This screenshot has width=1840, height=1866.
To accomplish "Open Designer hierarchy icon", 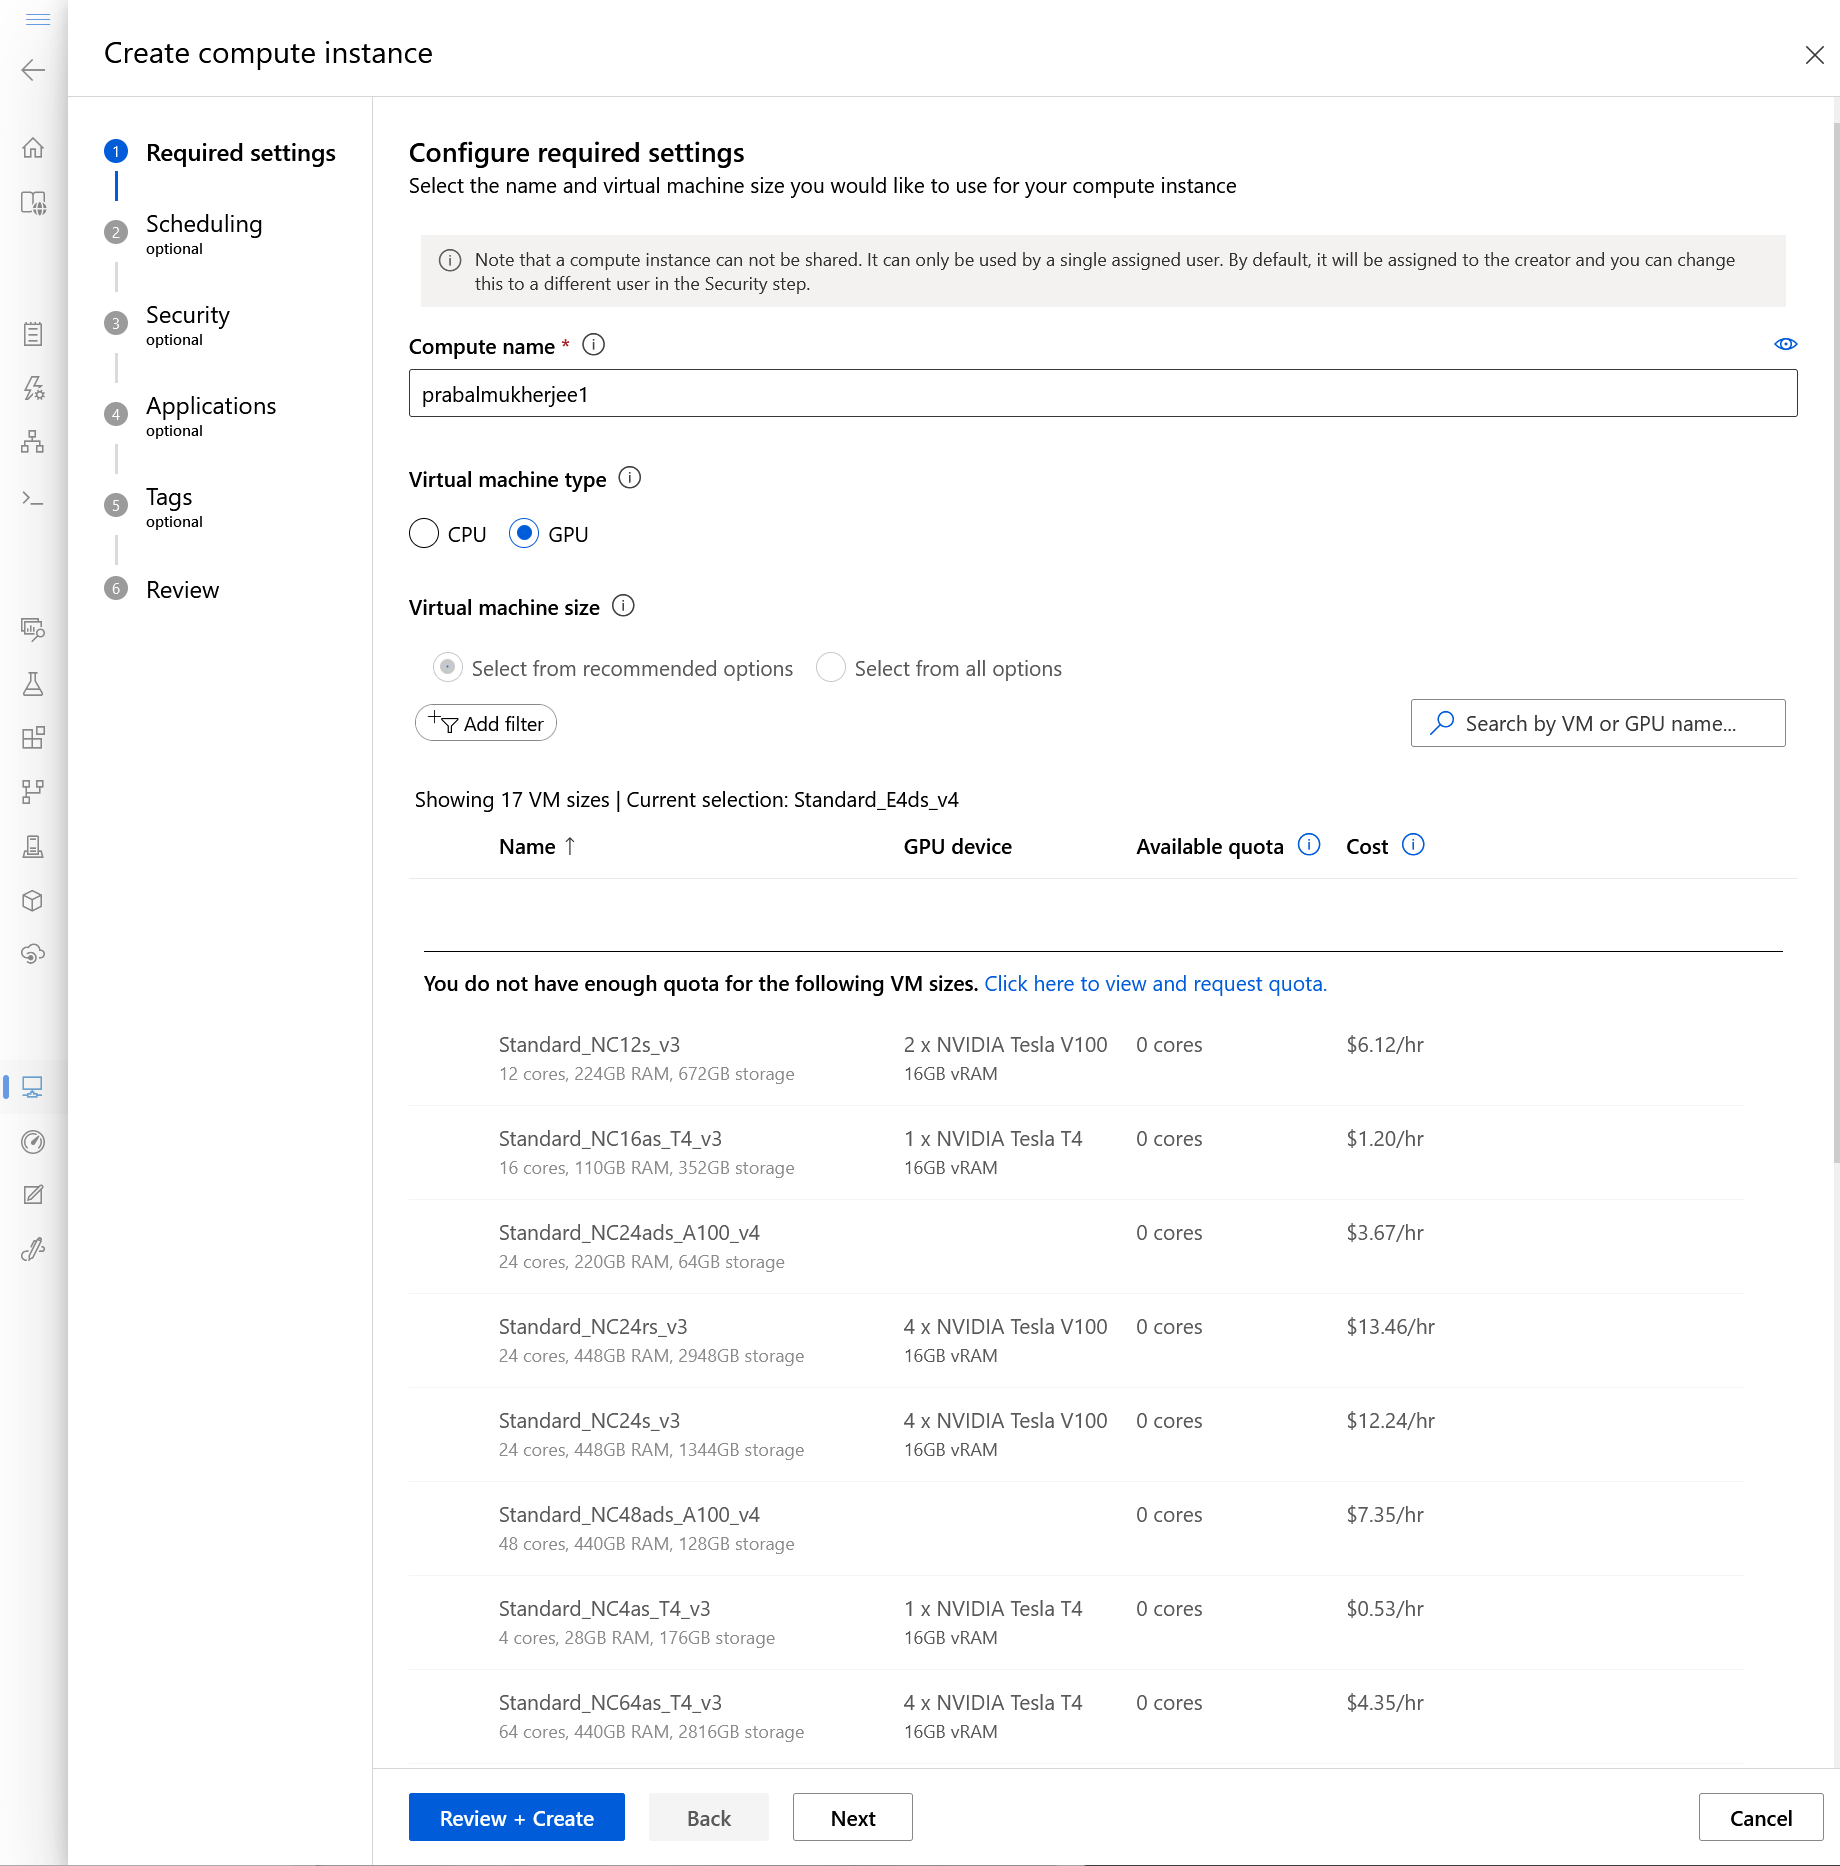I will [x=33, y=442].
